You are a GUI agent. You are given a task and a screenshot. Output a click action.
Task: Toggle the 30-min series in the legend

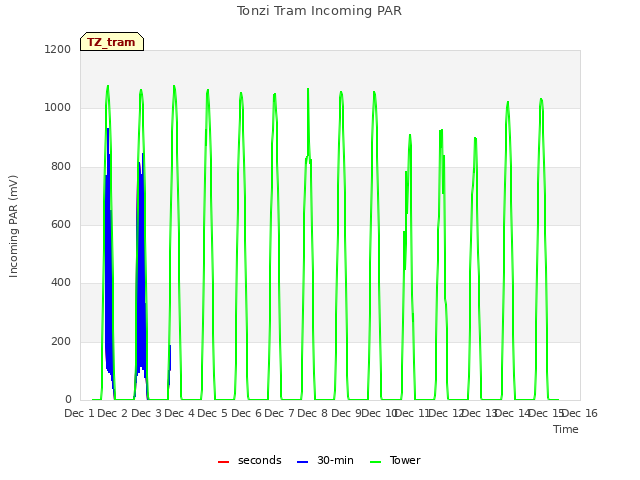tap(325, 460)
